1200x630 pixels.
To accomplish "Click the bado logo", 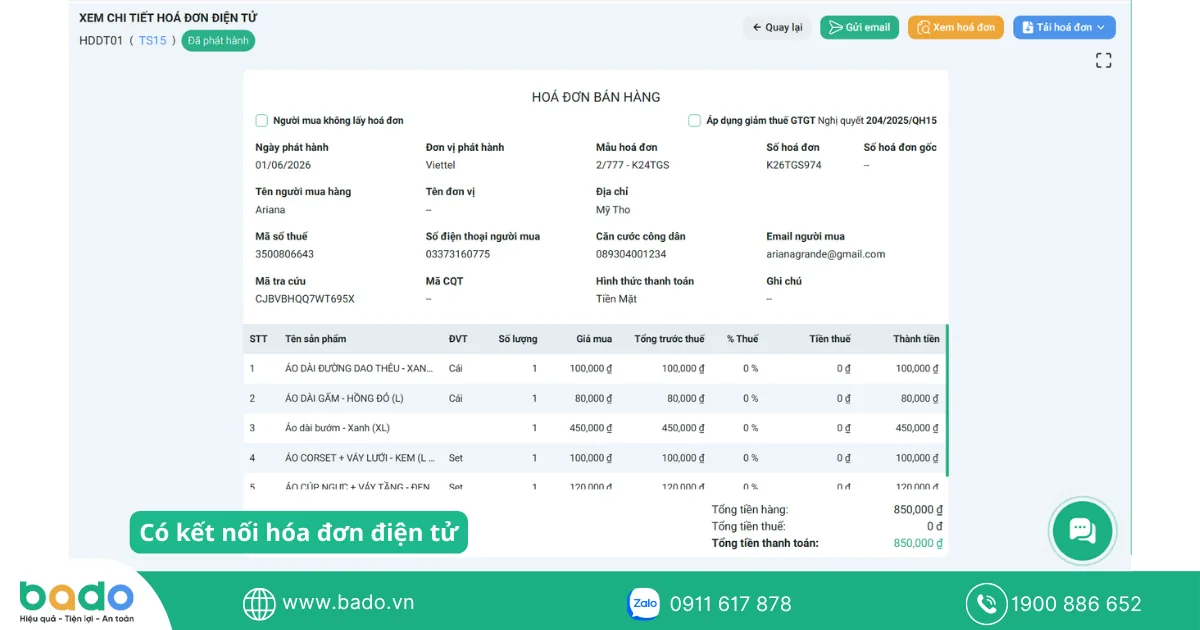I will click(x=76, y=602).
